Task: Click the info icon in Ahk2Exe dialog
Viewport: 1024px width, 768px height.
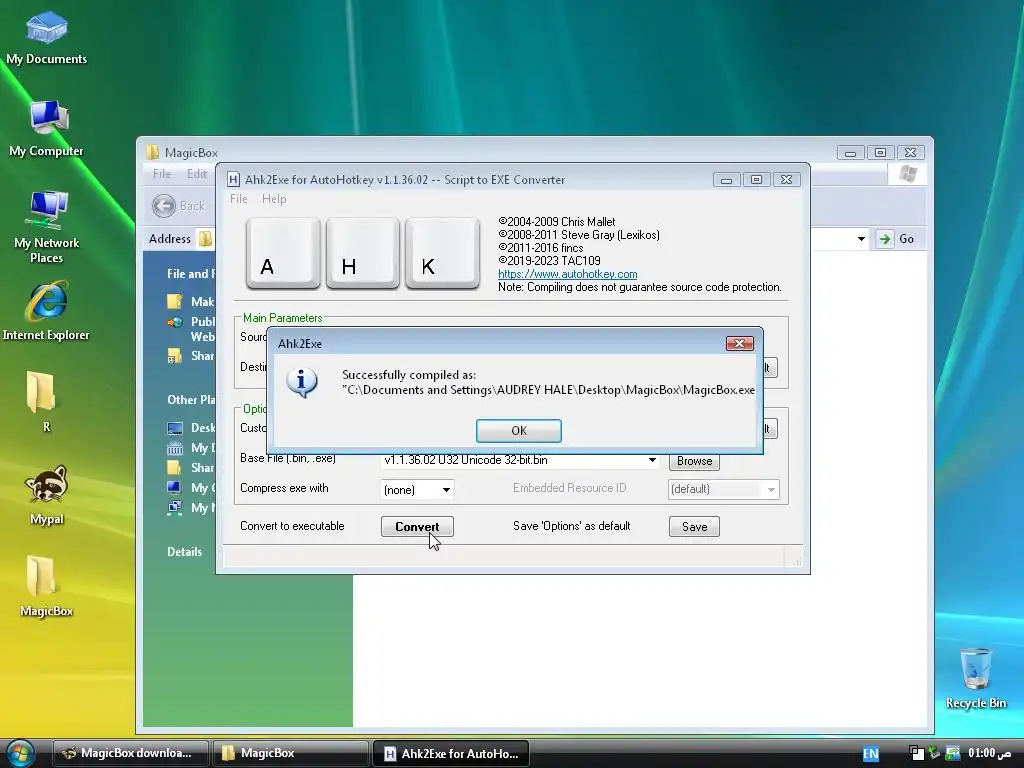Action: [302, 383]
